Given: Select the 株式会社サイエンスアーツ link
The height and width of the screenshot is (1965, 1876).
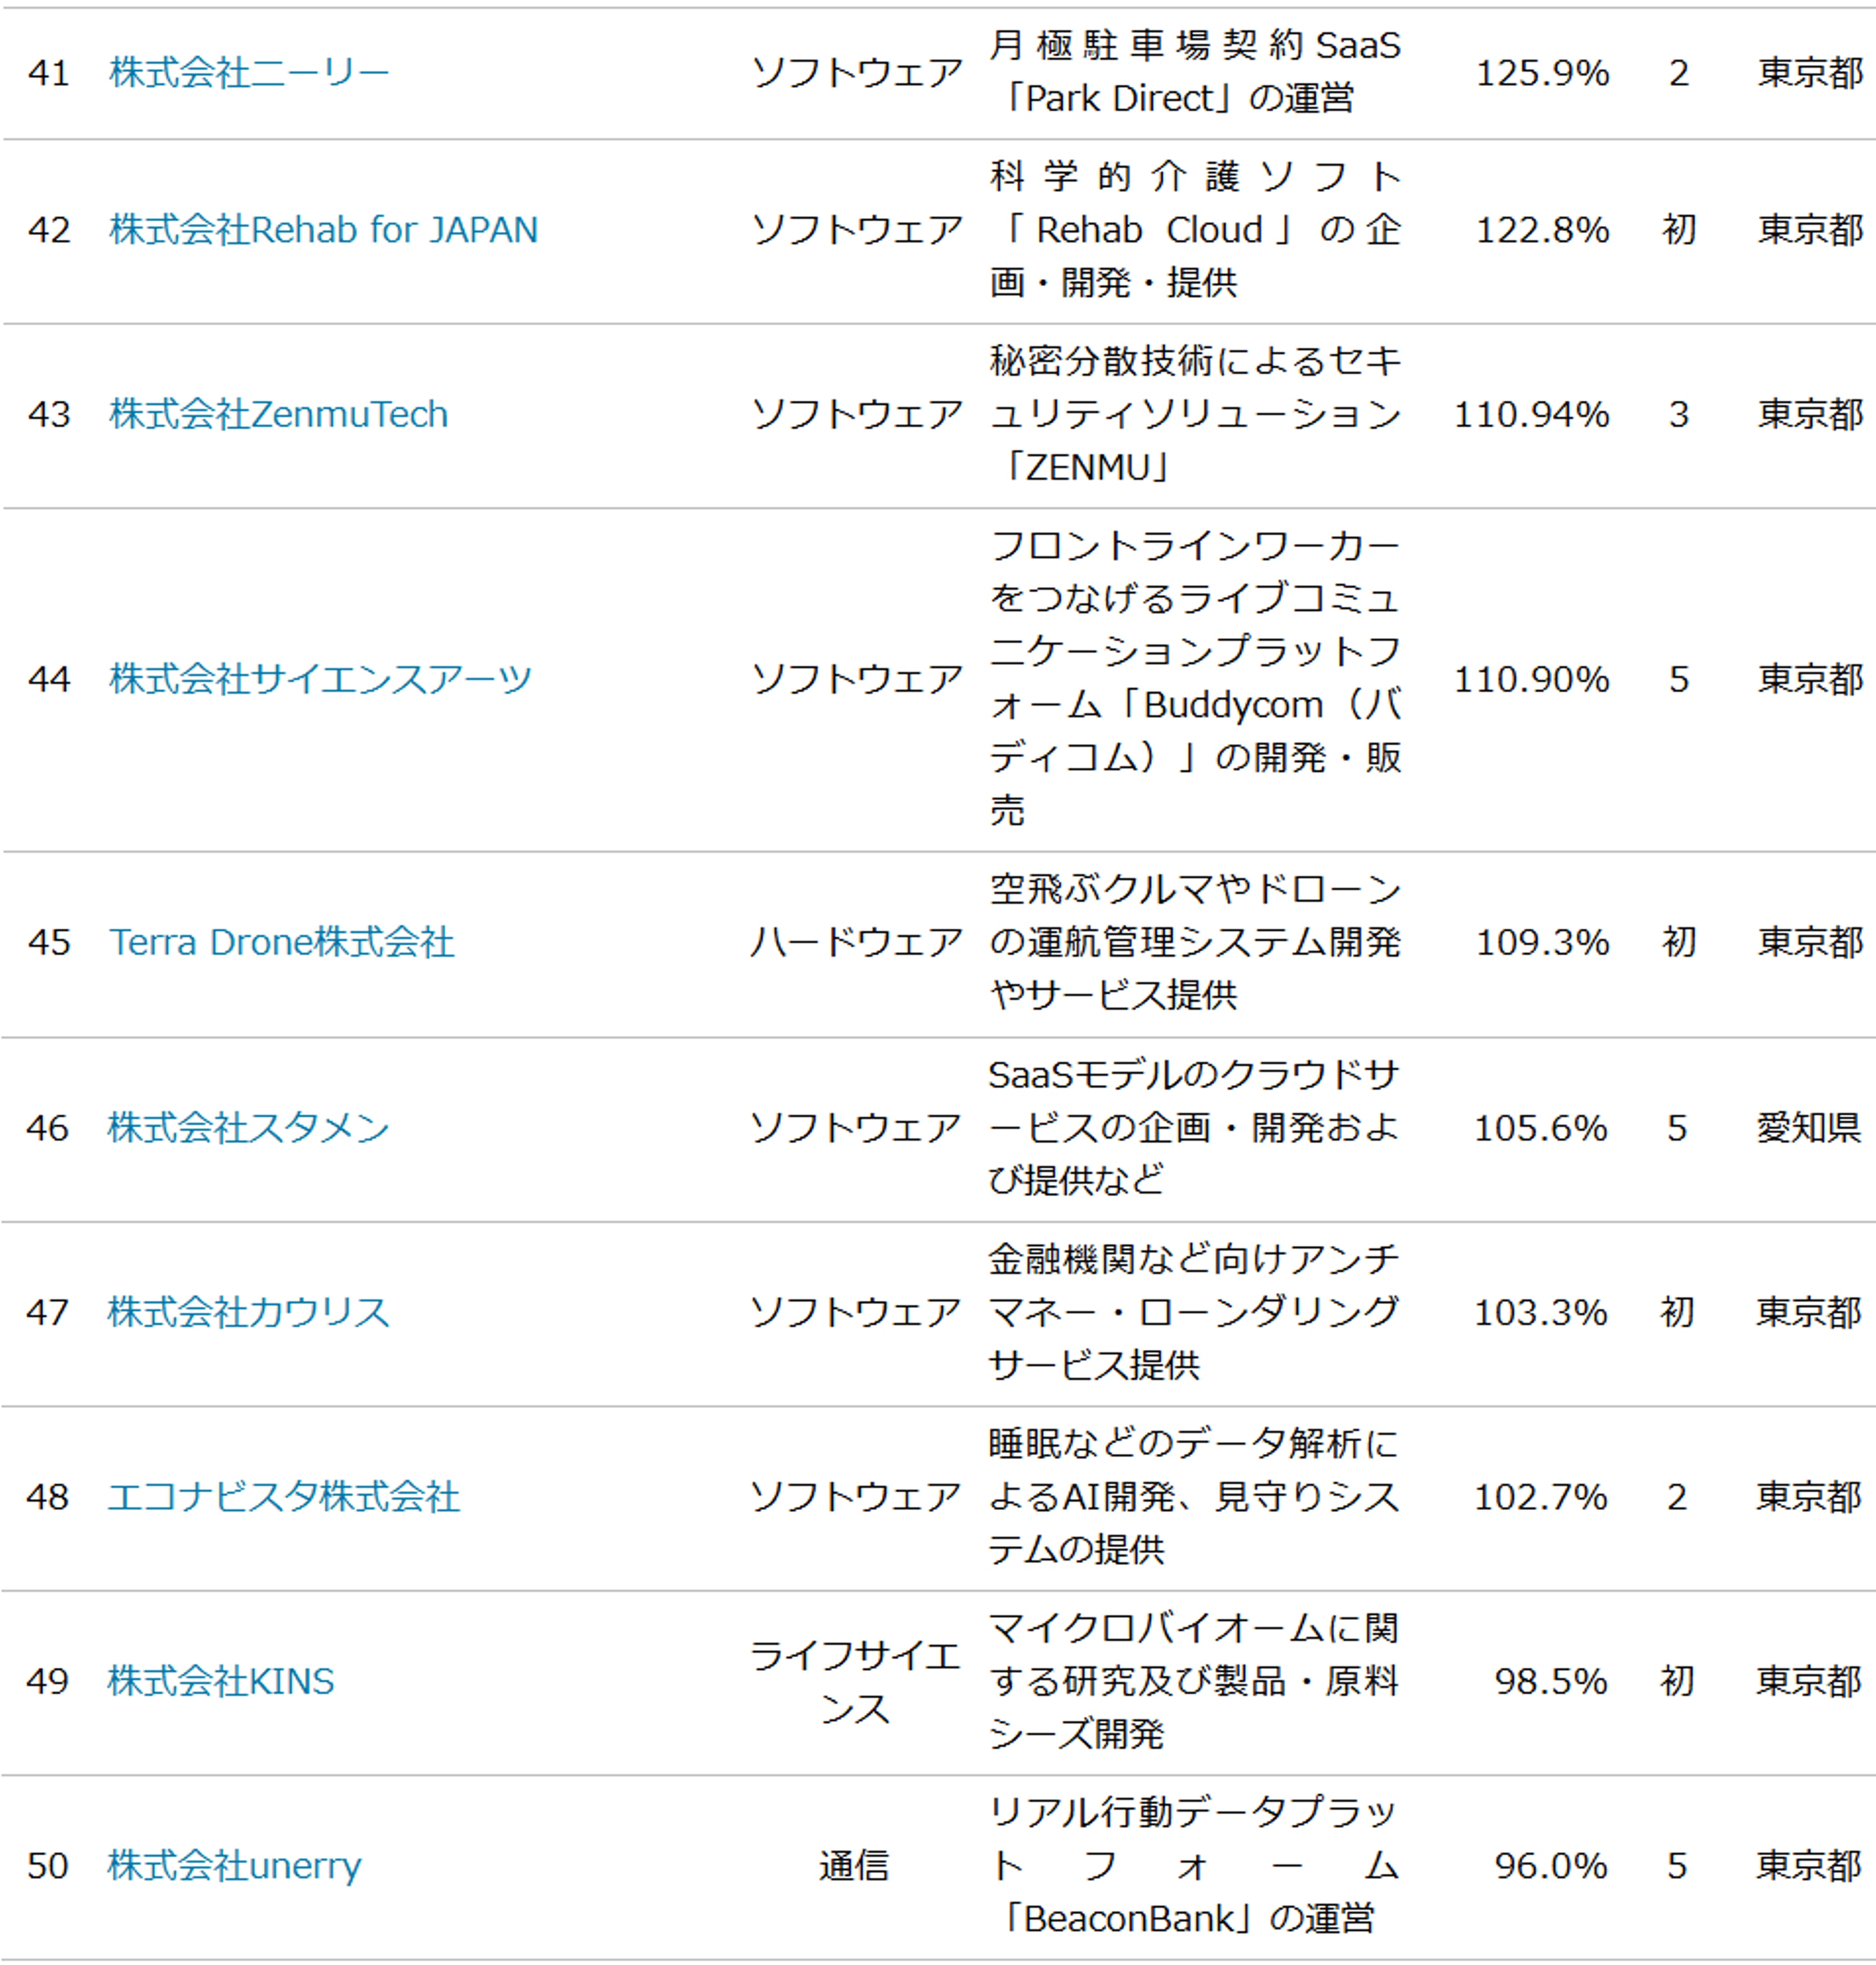Looking at the screenshot, I should coord(320,680).
